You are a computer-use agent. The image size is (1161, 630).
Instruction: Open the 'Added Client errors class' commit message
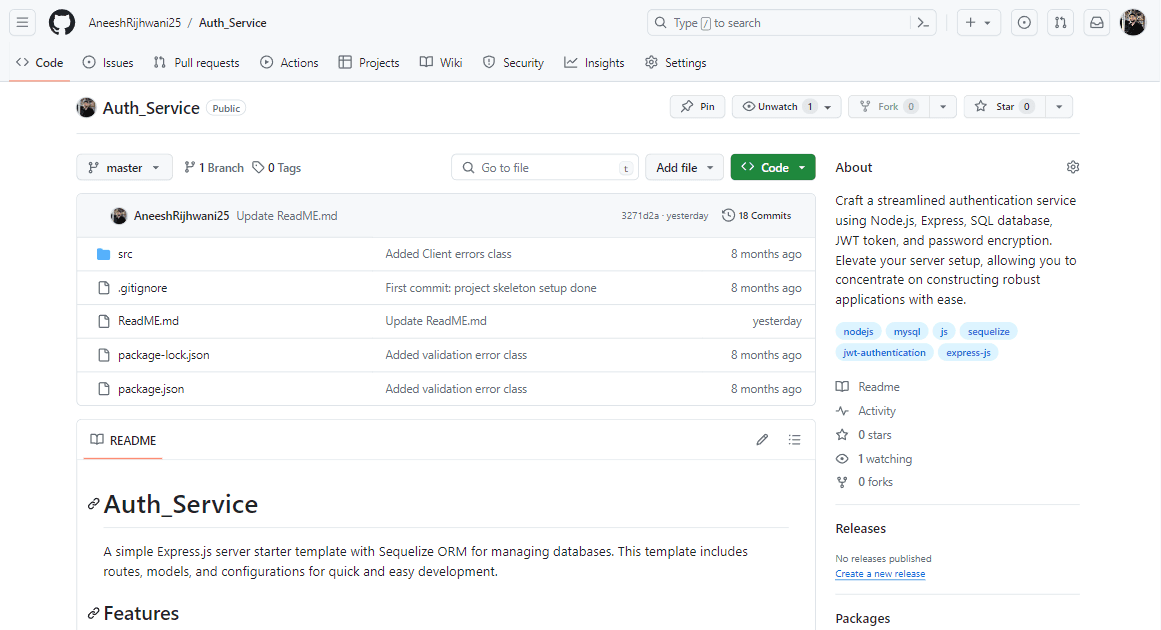[448, 254]
